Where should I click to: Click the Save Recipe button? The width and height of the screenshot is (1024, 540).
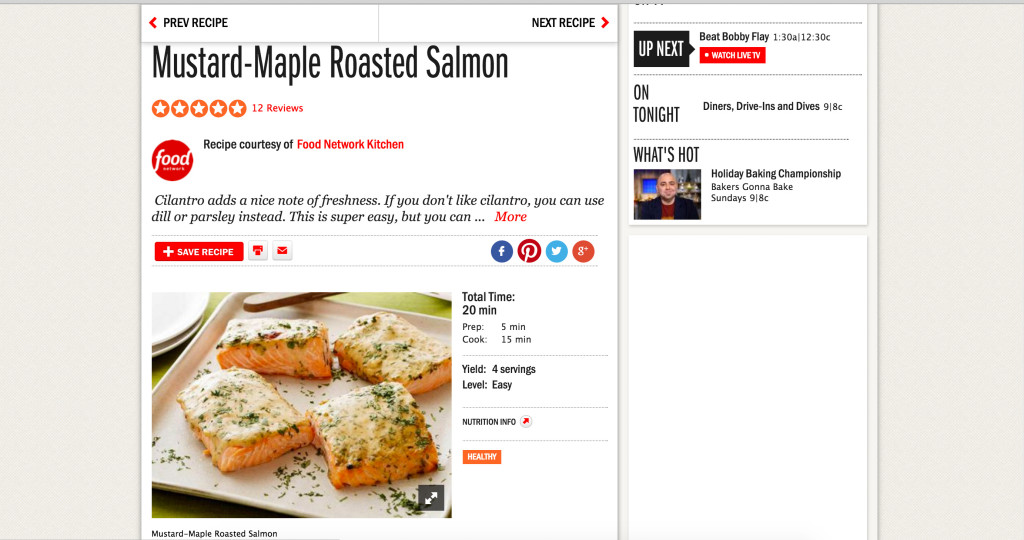point(199,251)
